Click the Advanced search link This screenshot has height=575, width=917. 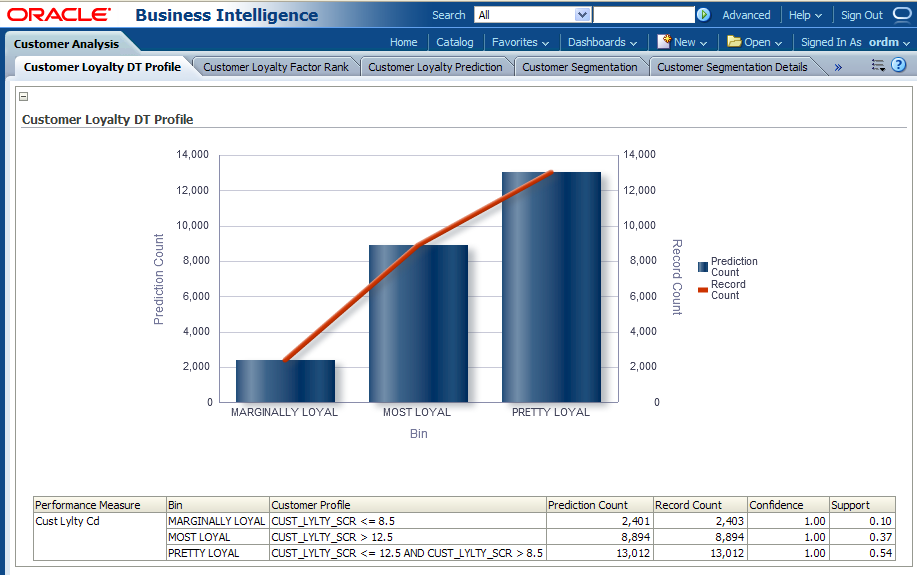point(746,15)
